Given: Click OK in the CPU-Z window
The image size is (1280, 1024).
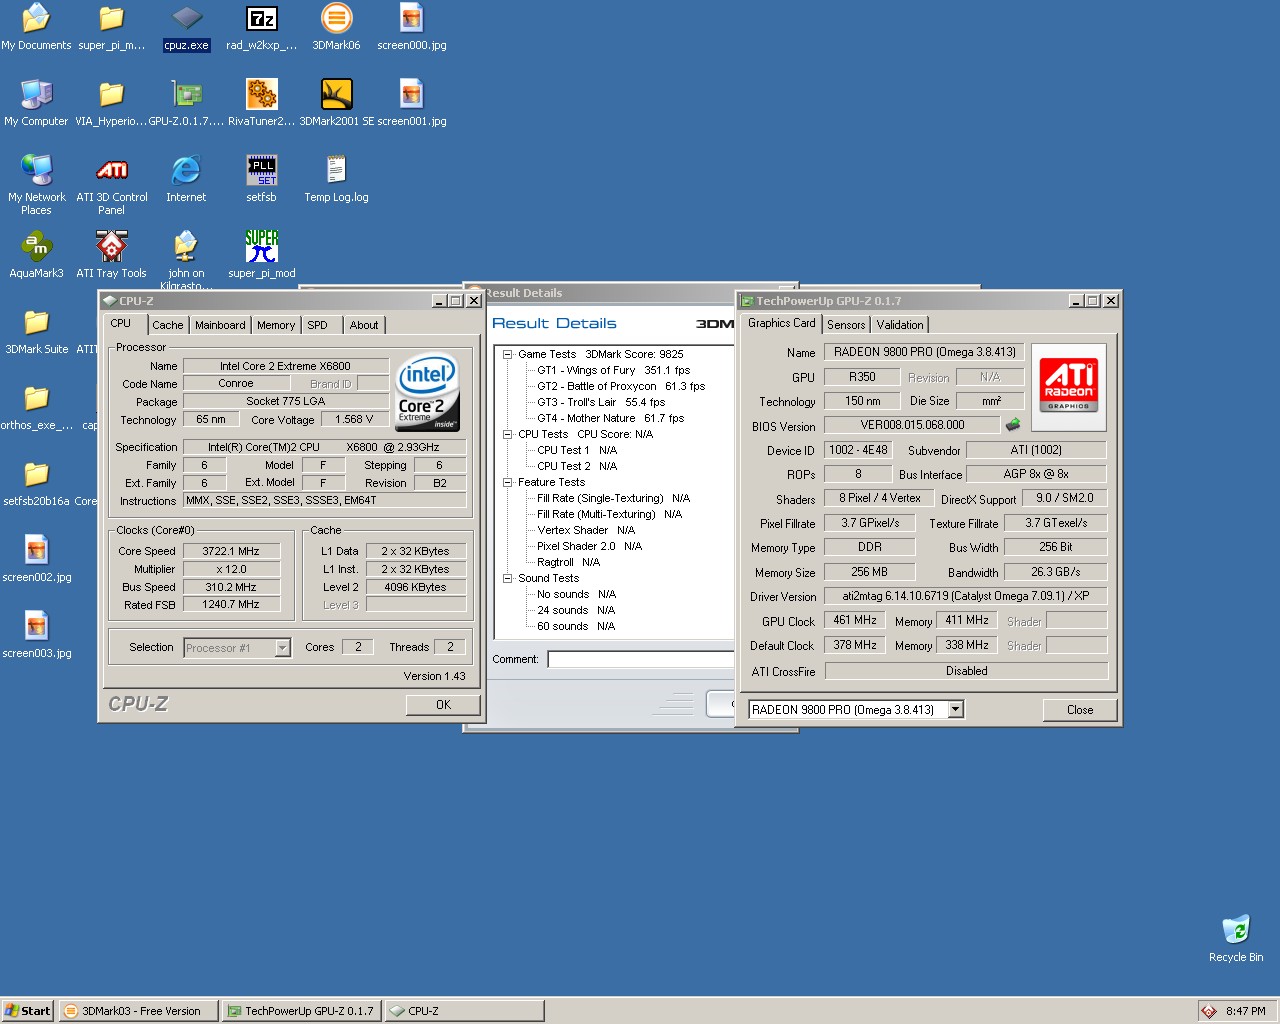Looking at the screenshot, I should (443, 705).
